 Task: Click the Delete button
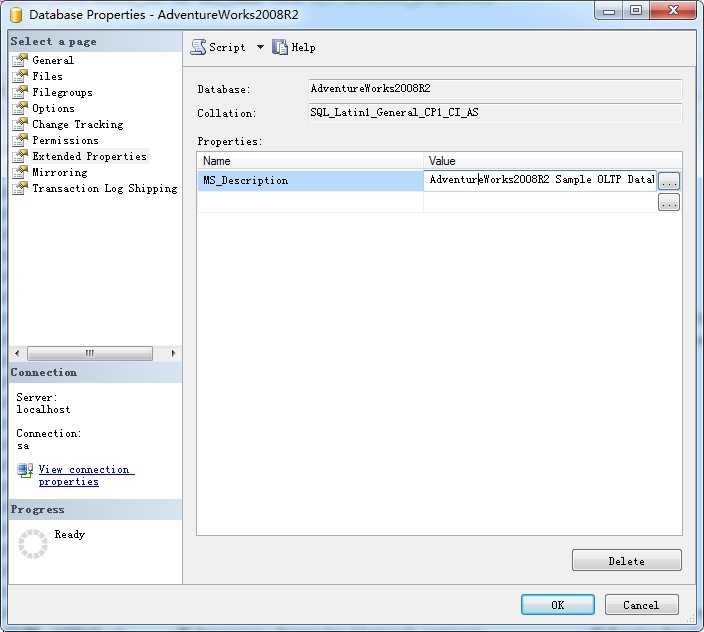[627, 561]
